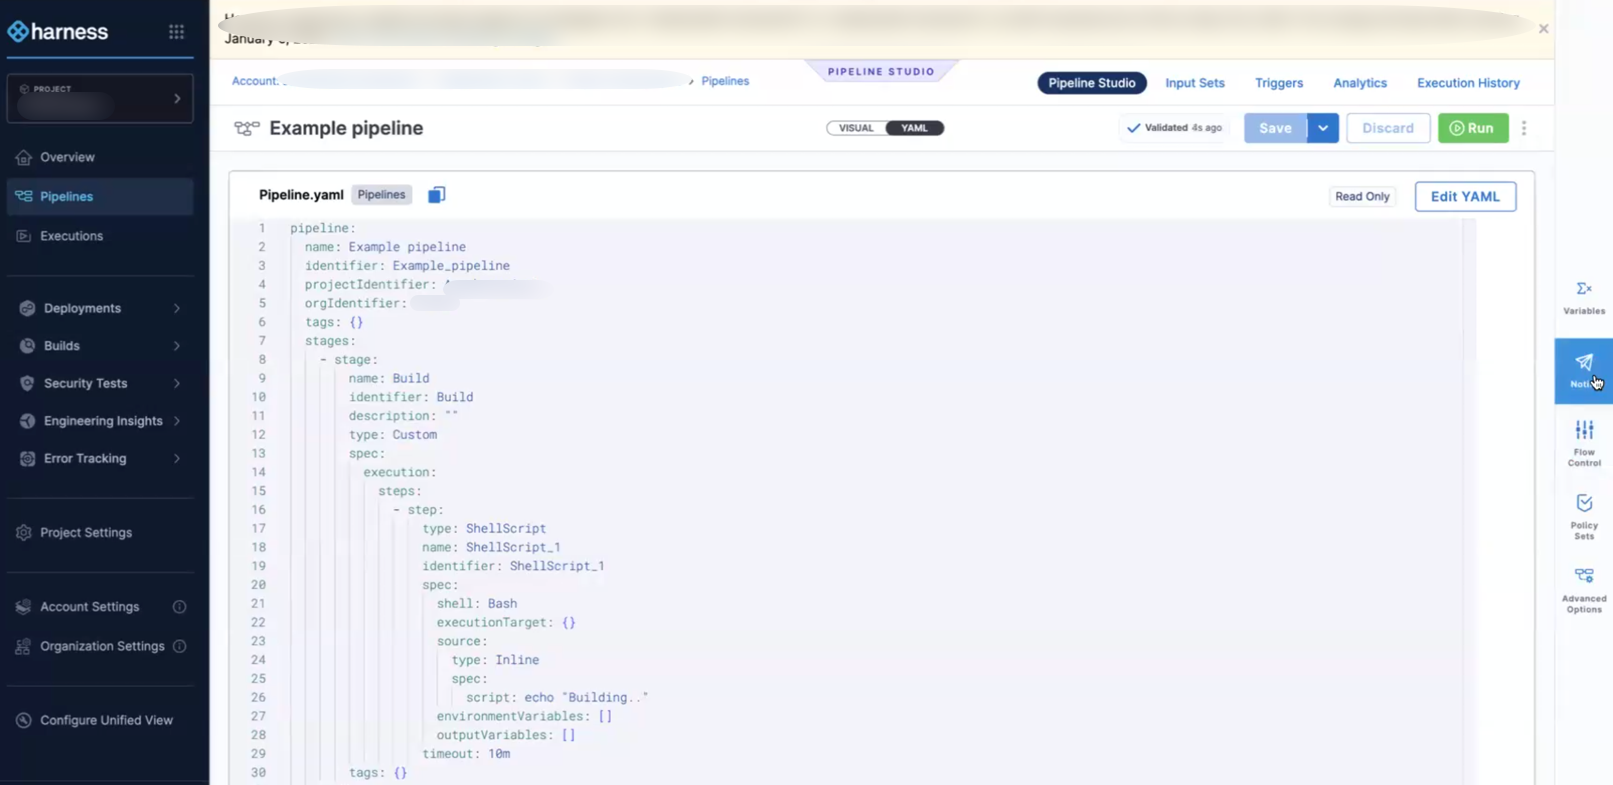Open the Notify panel in right rail
Viewport: 1613px width, 785px height.
click(1584, 371)
